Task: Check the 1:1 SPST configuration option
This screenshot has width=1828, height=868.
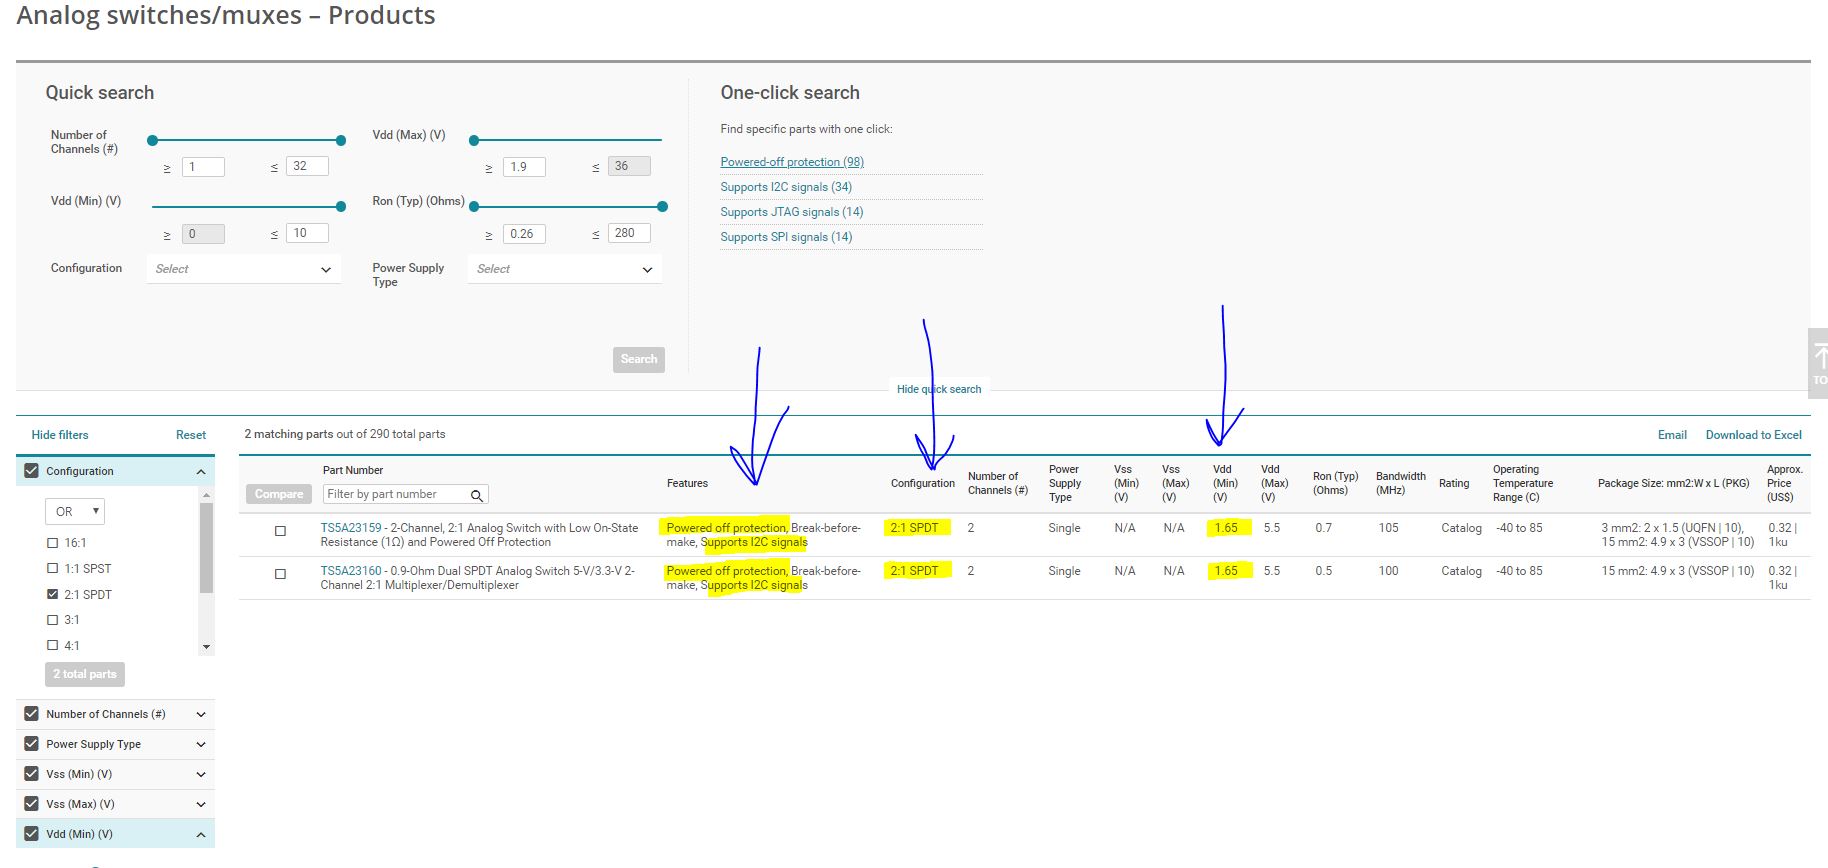Action: tap(53, 569)
